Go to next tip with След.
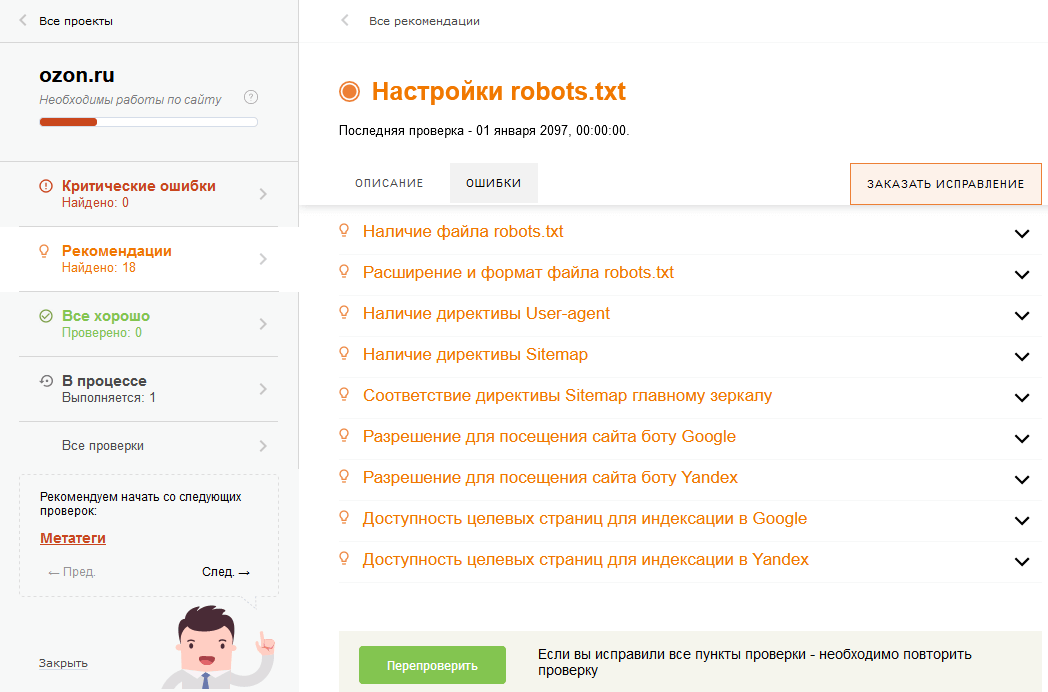The width and height of the screenshot is (1048, 692). pyautogui.click(x=226, y=572)
